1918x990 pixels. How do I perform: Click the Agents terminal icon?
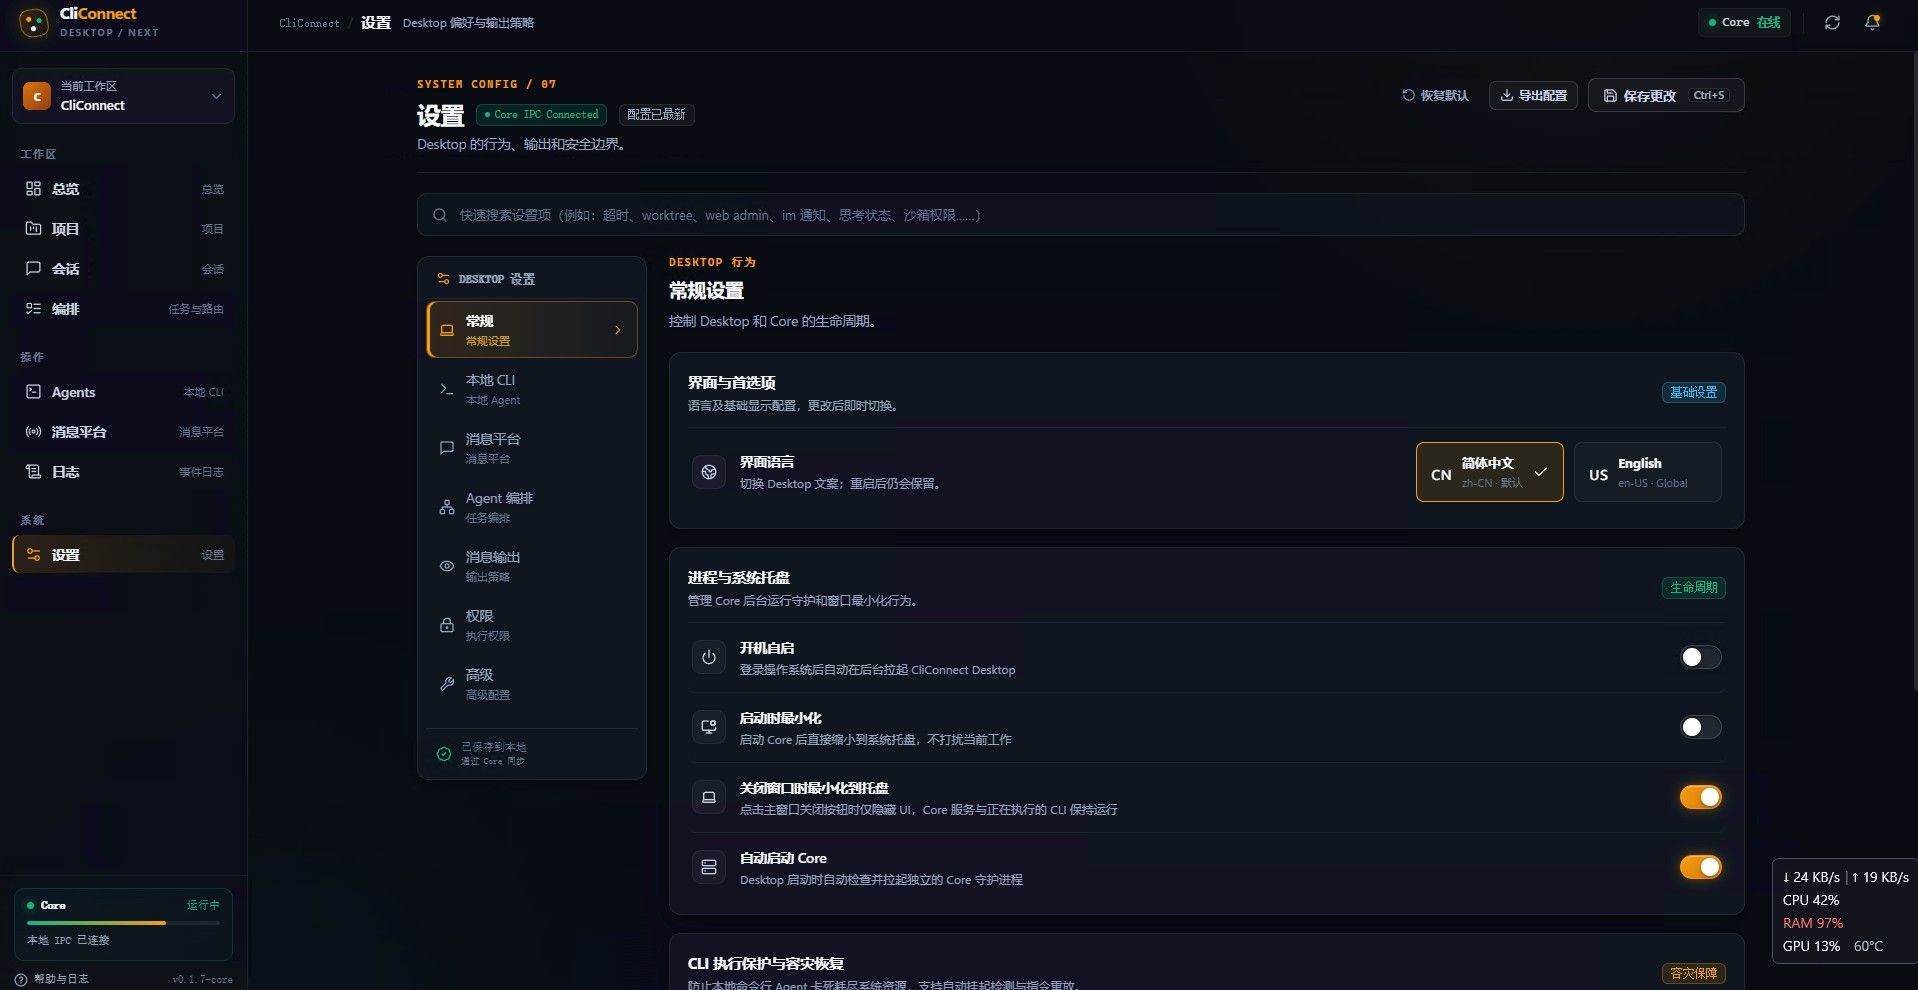(x=33, y=392)
